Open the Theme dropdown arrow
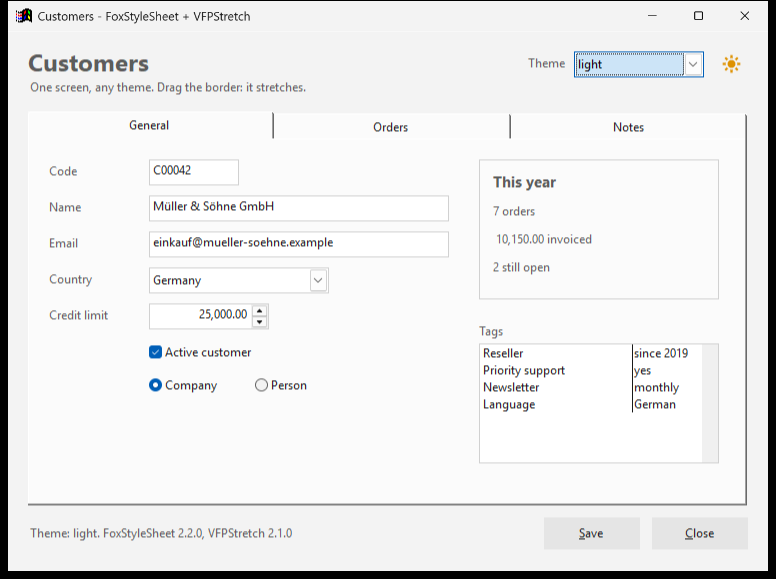 pos(693,64)
